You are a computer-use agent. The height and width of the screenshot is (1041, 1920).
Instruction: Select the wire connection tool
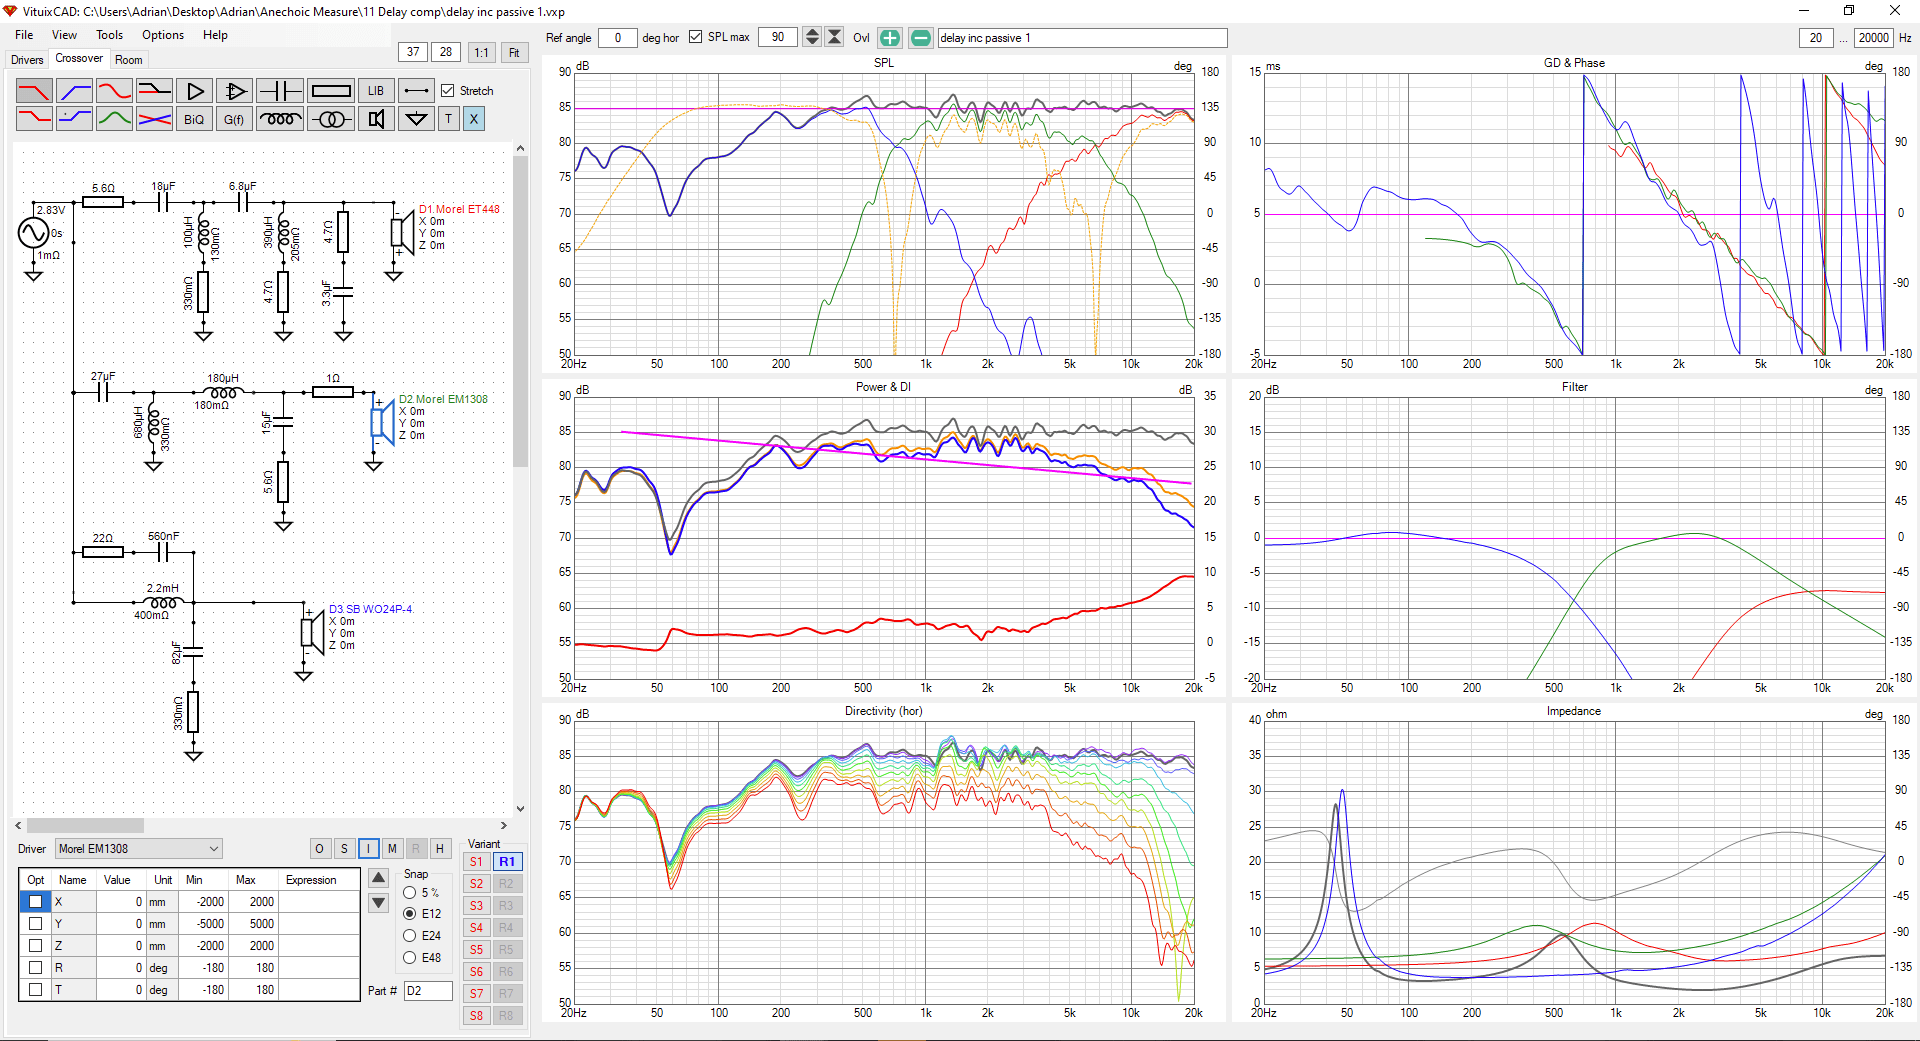point(417,91)
